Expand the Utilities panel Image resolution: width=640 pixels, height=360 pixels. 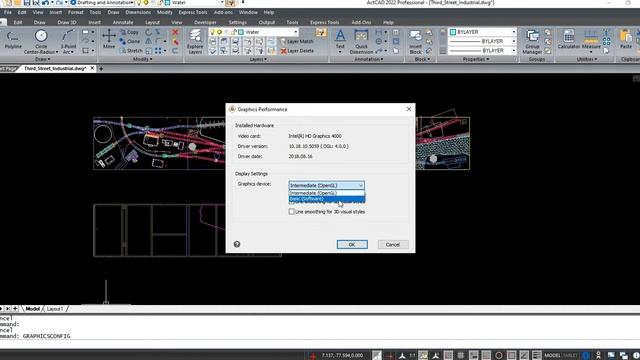(587, 59)
